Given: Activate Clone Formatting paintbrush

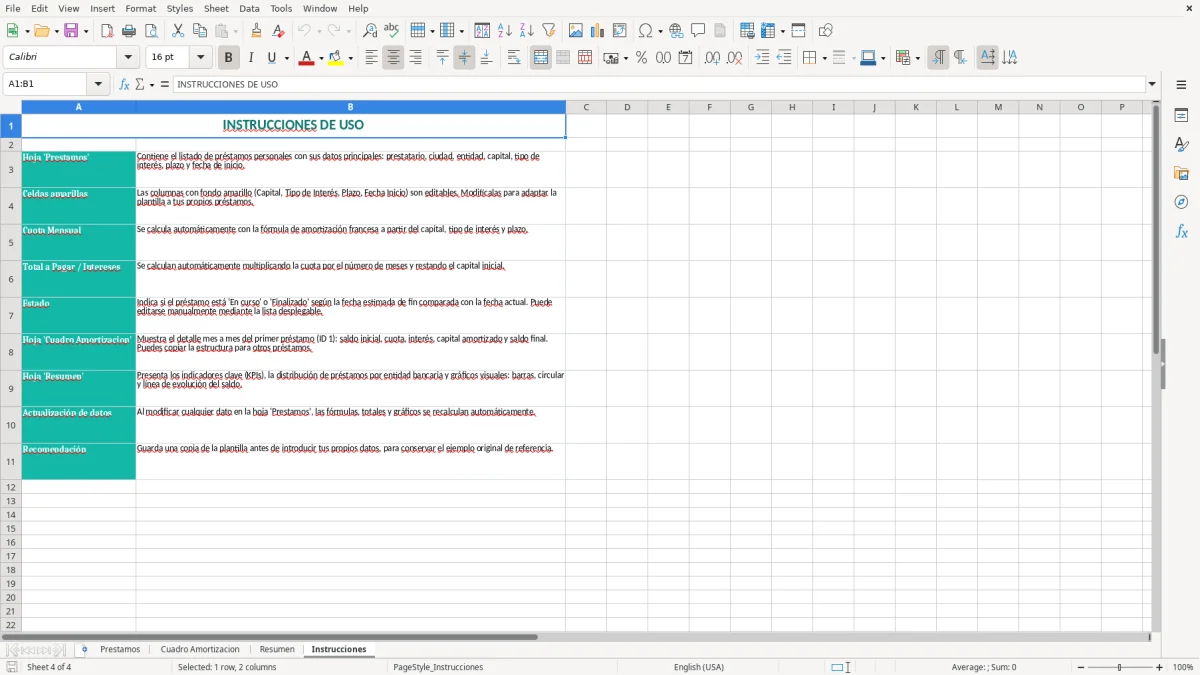Looking at the screenshot, I should pyautogui.click(x=256, y=31).
